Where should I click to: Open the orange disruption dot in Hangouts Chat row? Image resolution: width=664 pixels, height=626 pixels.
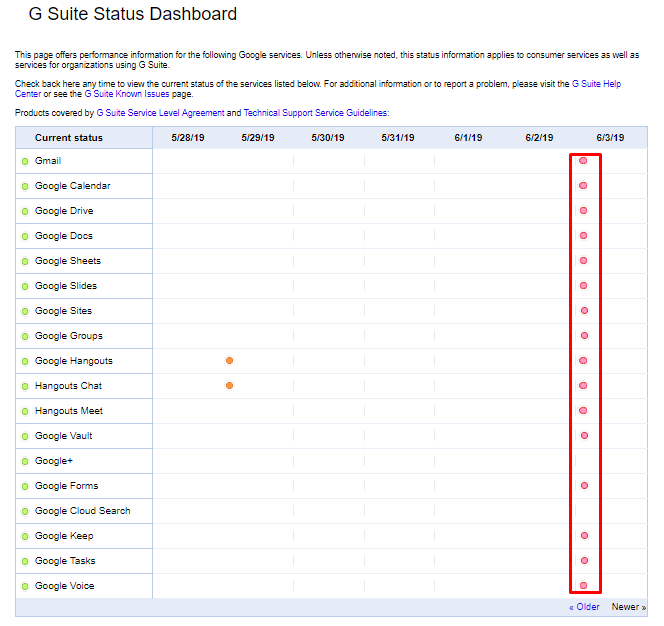[x=230, y=385]
